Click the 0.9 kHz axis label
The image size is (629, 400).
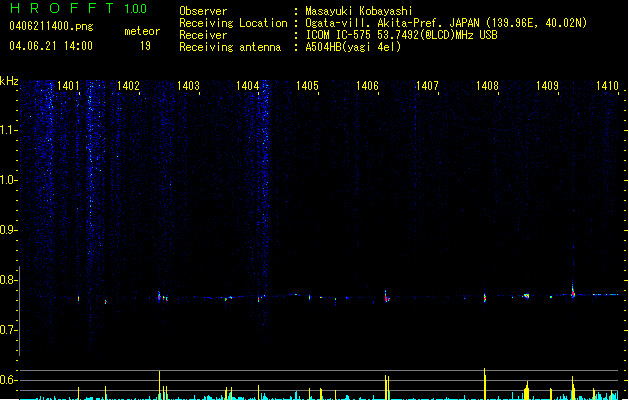[x=9, y=230]
